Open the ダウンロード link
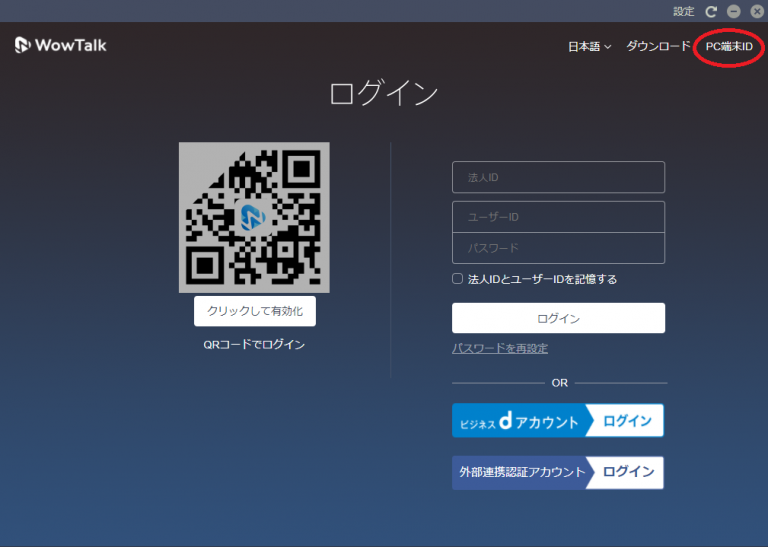768x547 pixels. [x=658, y=46]
